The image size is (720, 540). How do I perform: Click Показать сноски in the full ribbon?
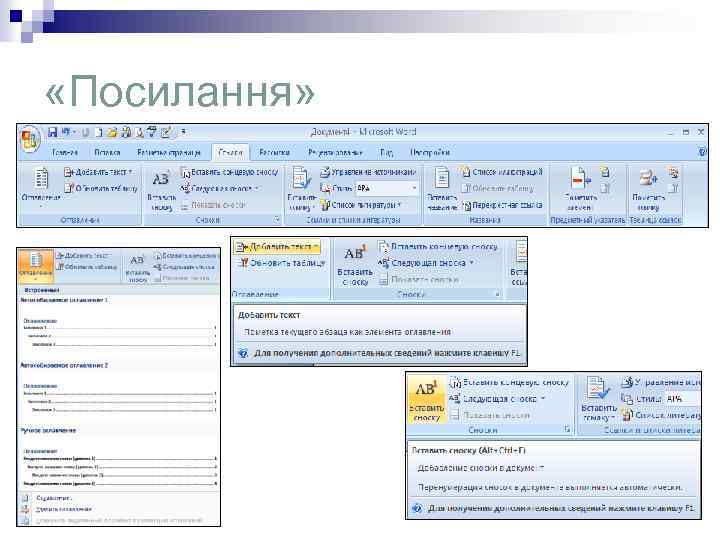point(214,205)
